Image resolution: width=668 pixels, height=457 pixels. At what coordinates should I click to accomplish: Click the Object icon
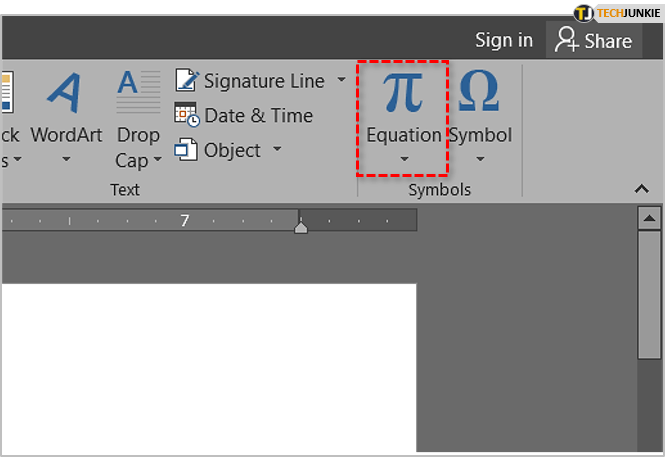186,150
